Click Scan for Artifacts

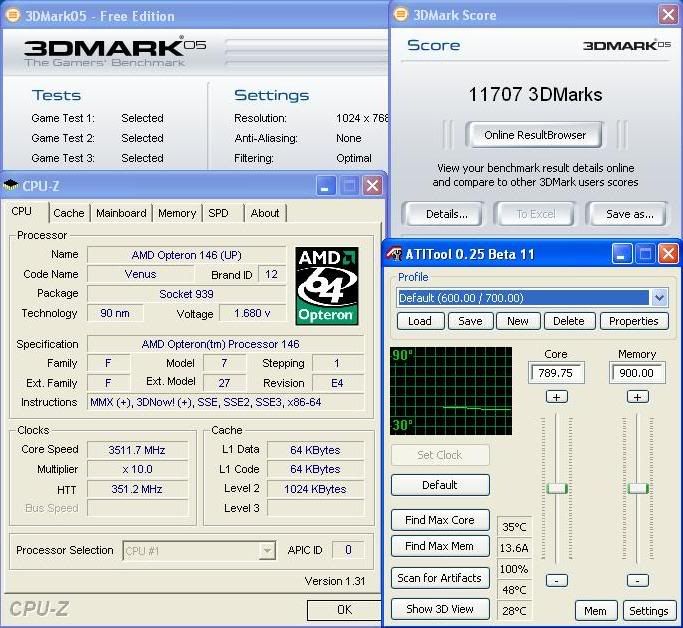coord(440,578)
